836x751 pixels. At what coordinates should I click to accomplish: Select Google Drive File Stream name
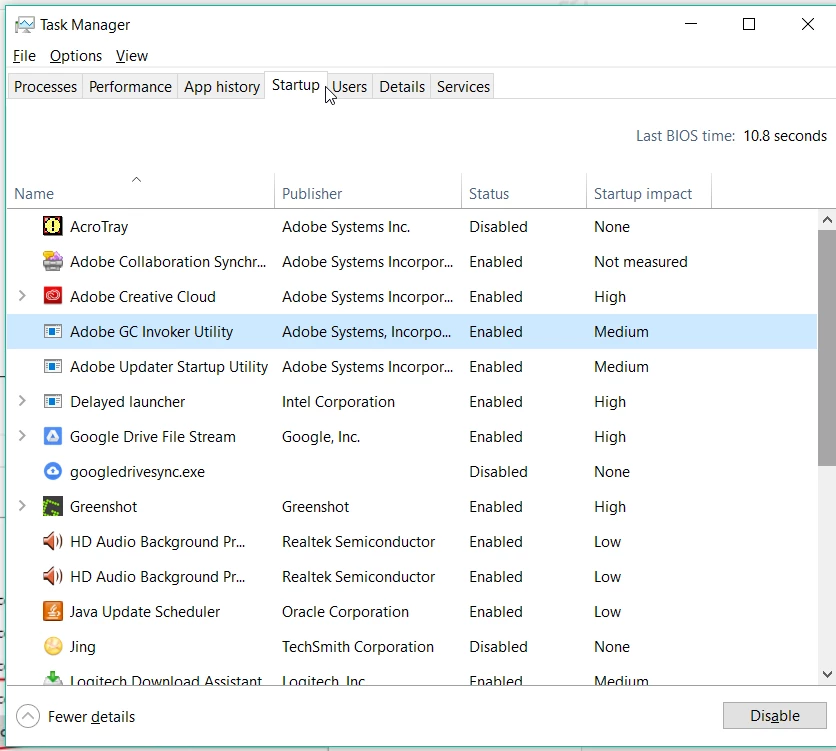(x=152, y=437)
